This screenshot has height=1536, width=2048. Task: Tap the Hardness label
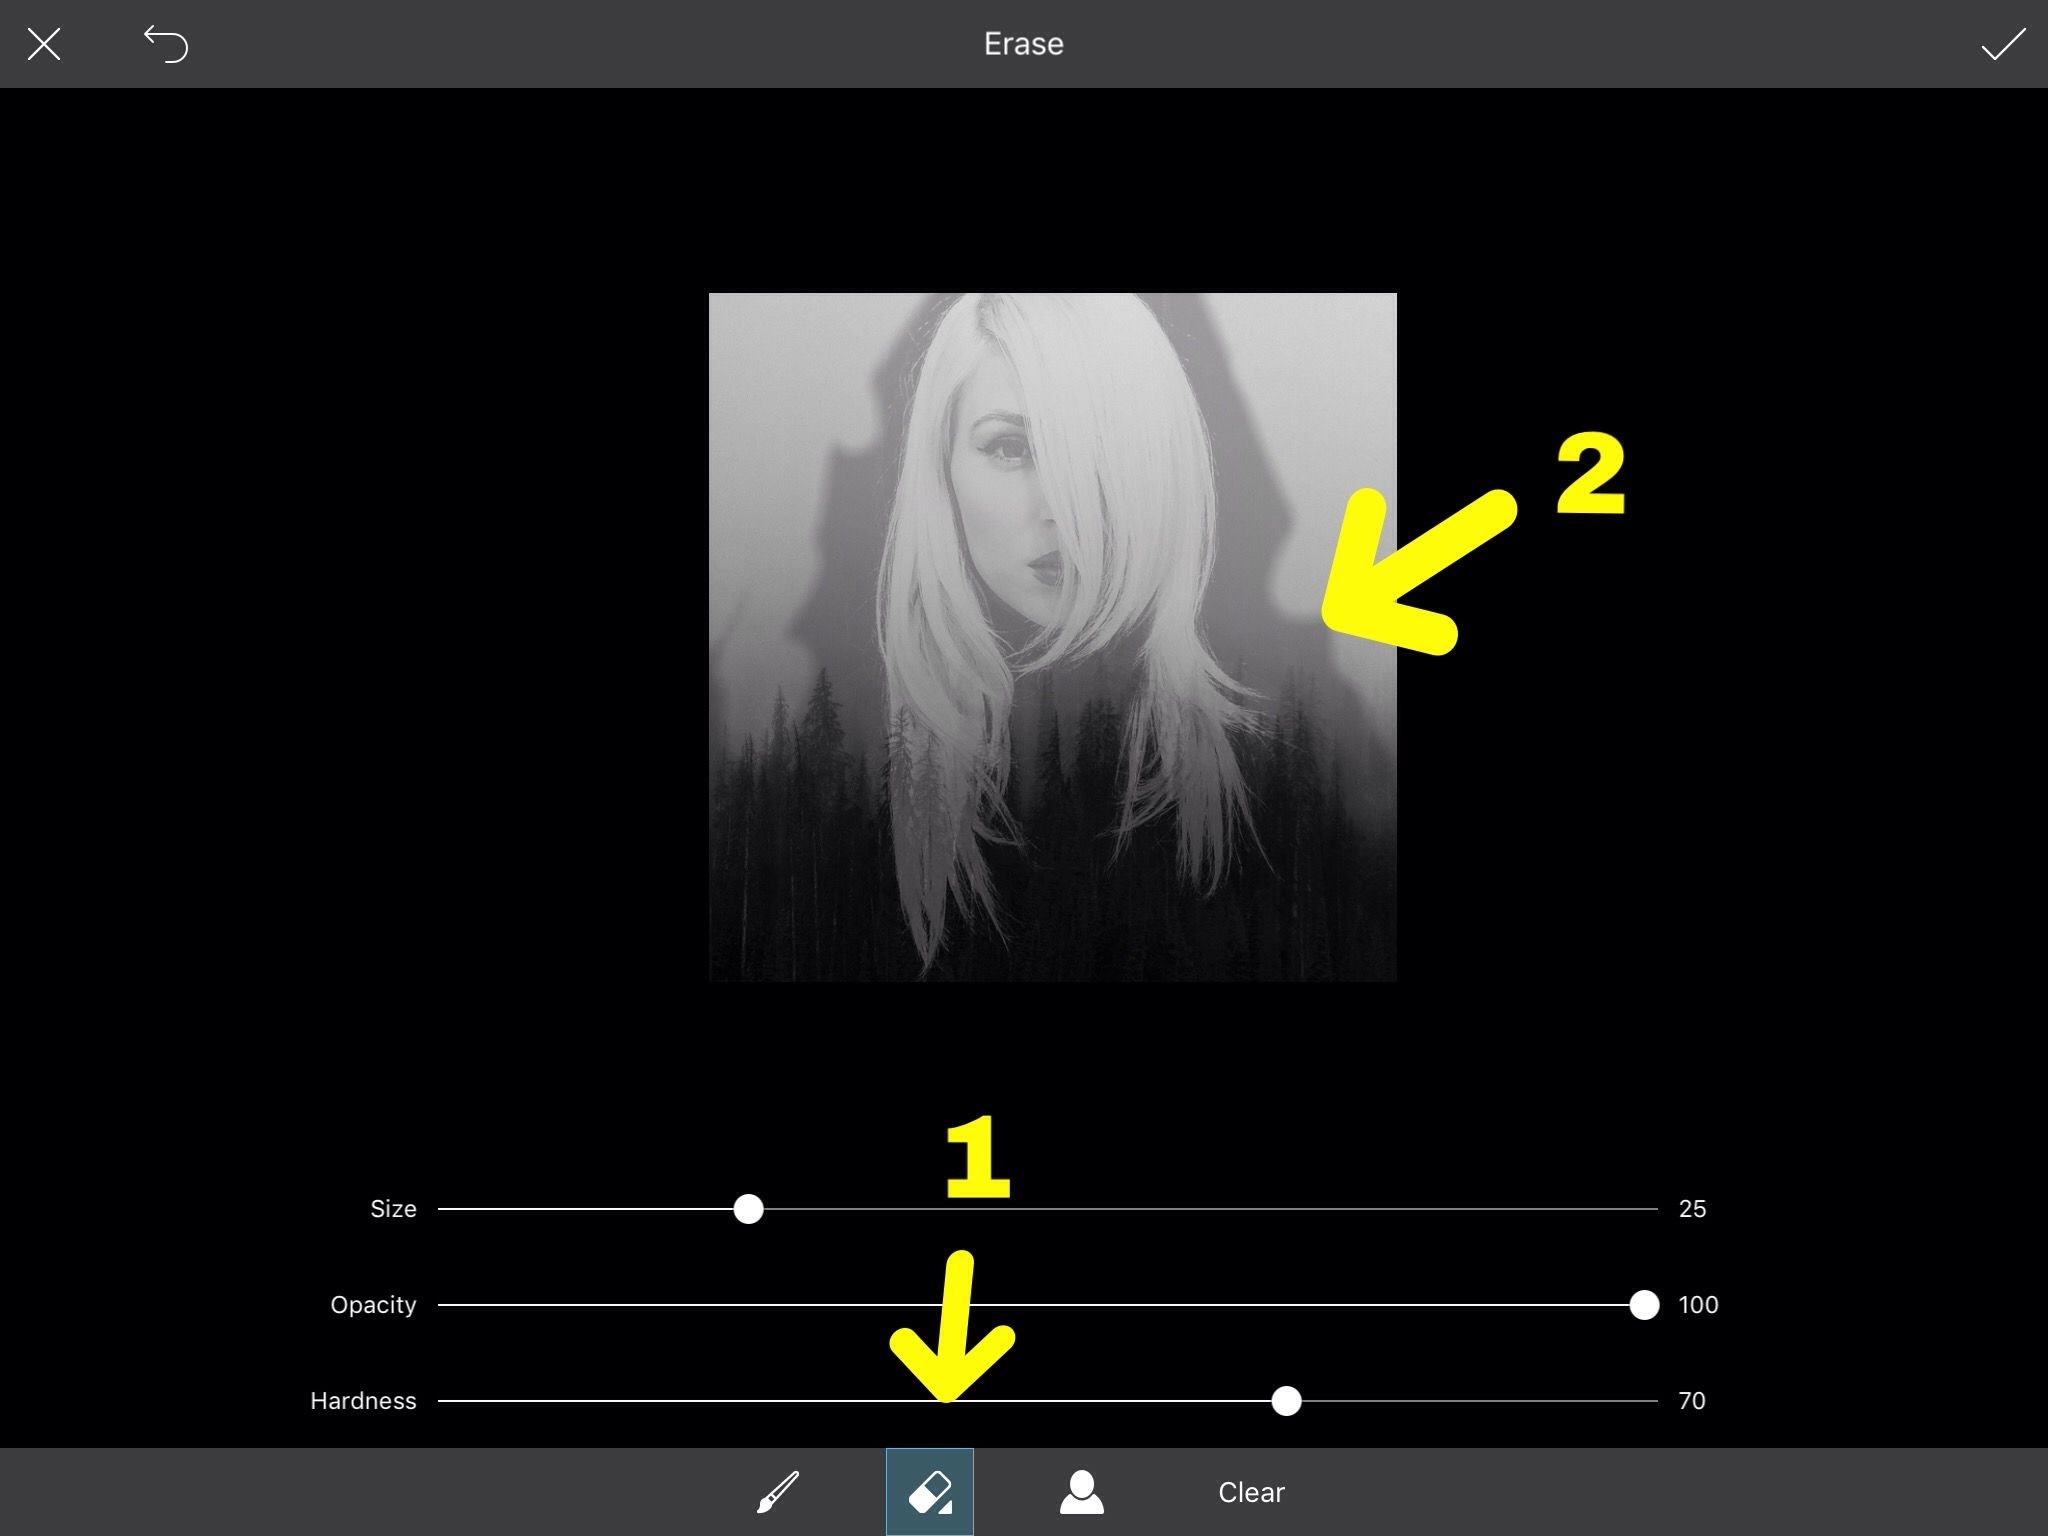[363, 1401]
